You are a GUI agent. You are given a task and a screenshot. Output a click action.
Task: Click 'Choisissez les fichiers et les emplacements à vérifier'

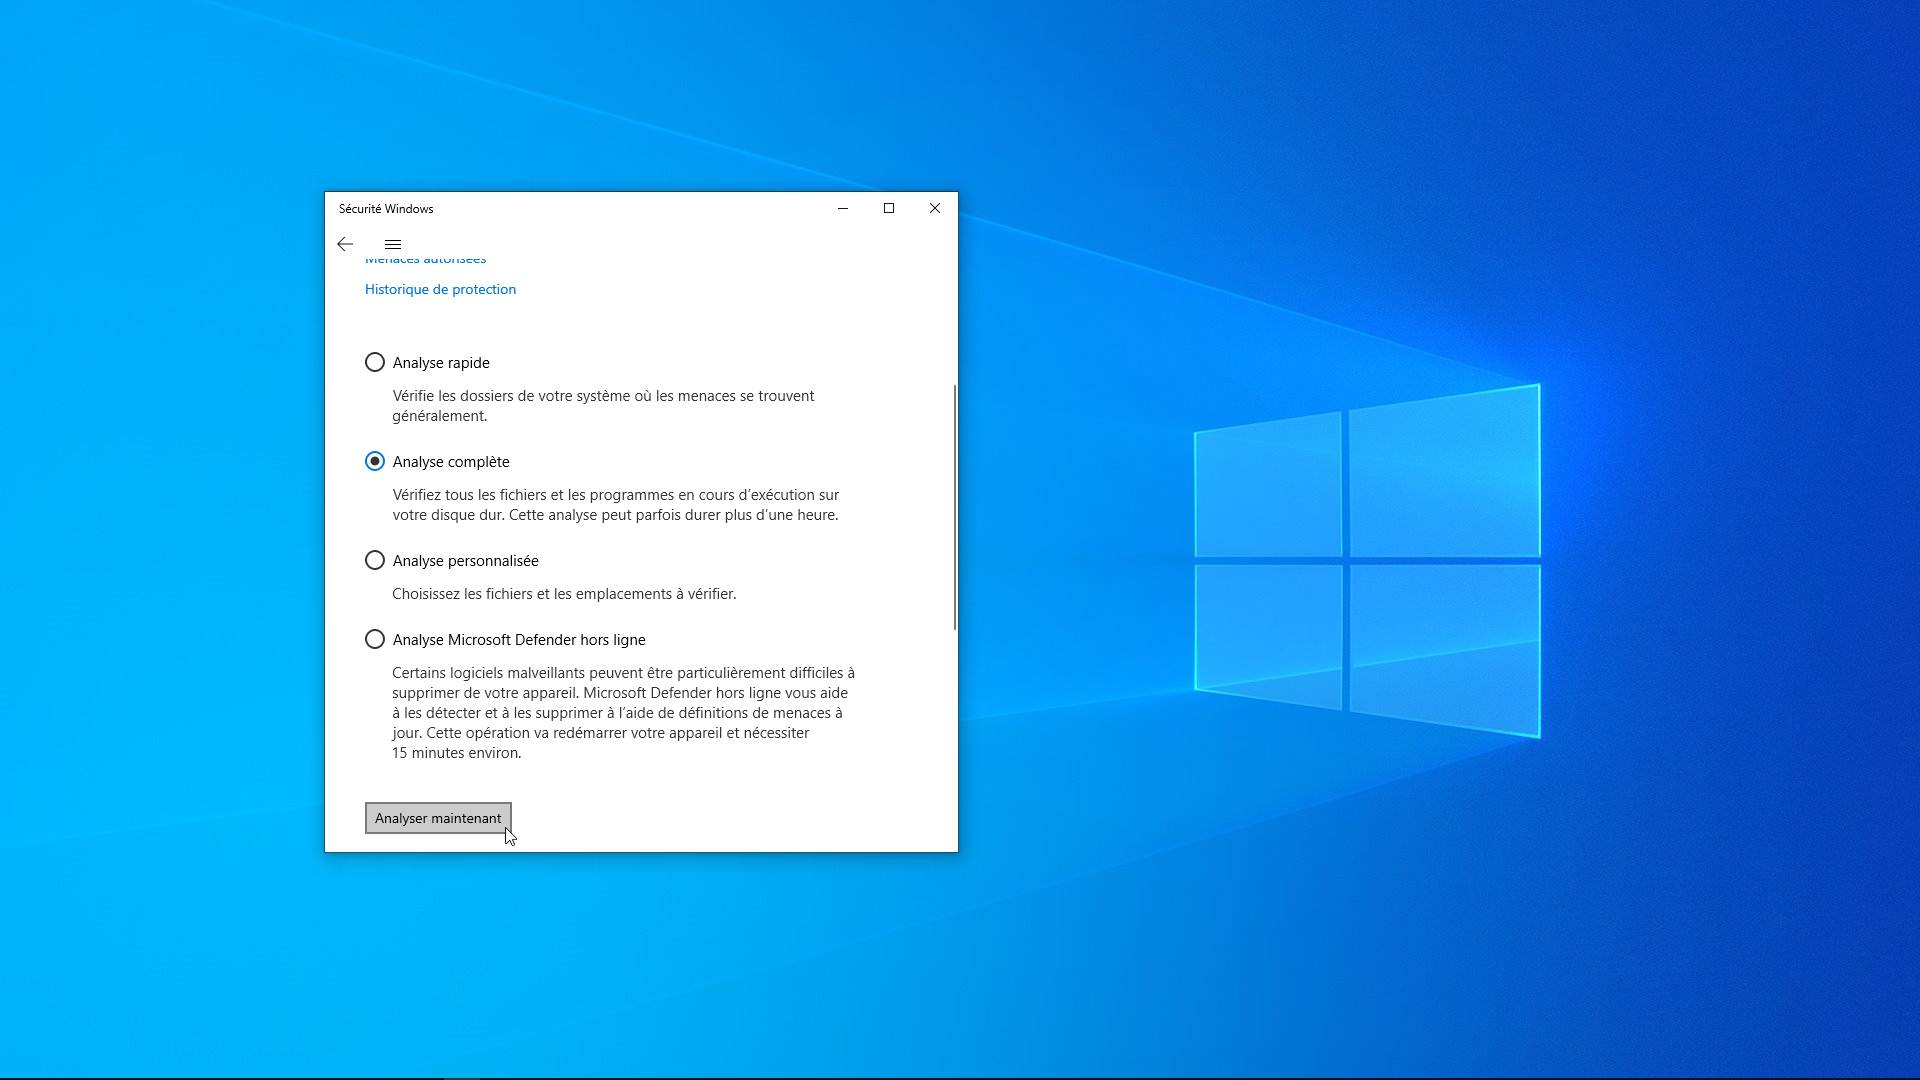564,594
